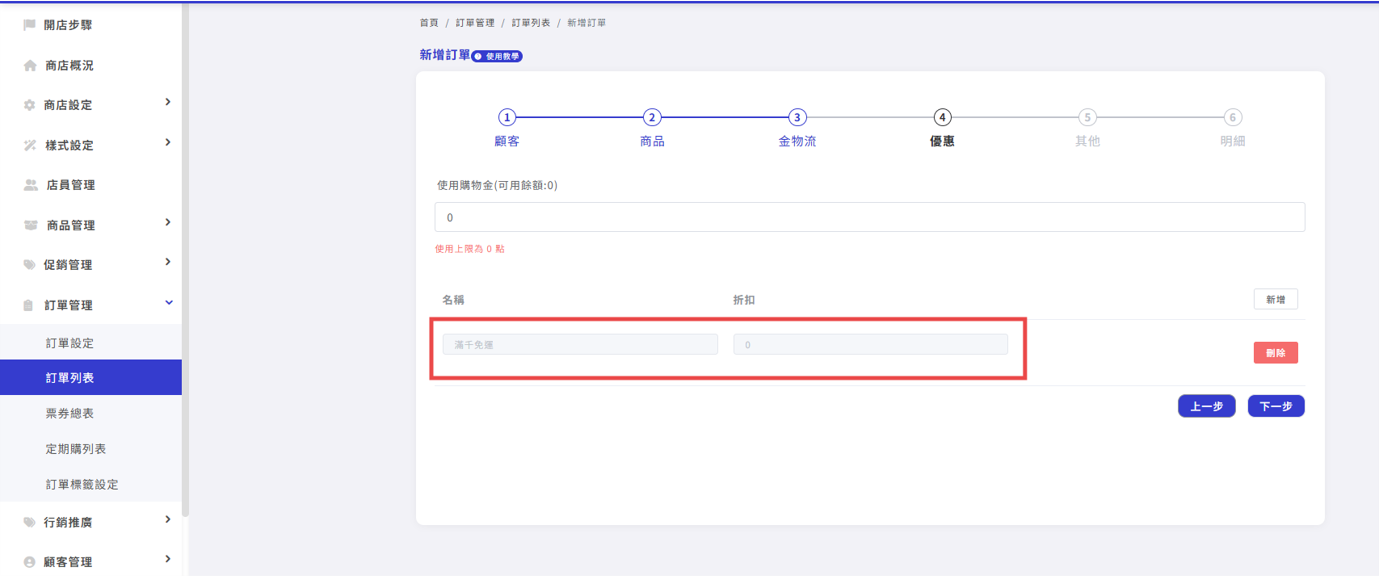
Task: Go to step 3 金物流 circle
Action: [x=797, y=117]
